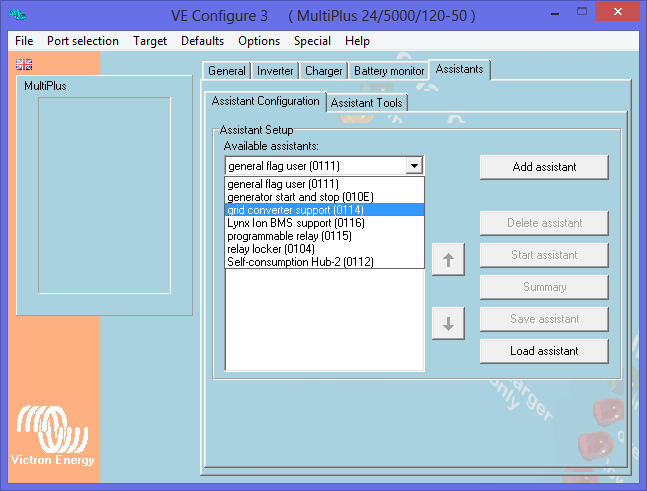Open the Assistant Tools tab

367,103
